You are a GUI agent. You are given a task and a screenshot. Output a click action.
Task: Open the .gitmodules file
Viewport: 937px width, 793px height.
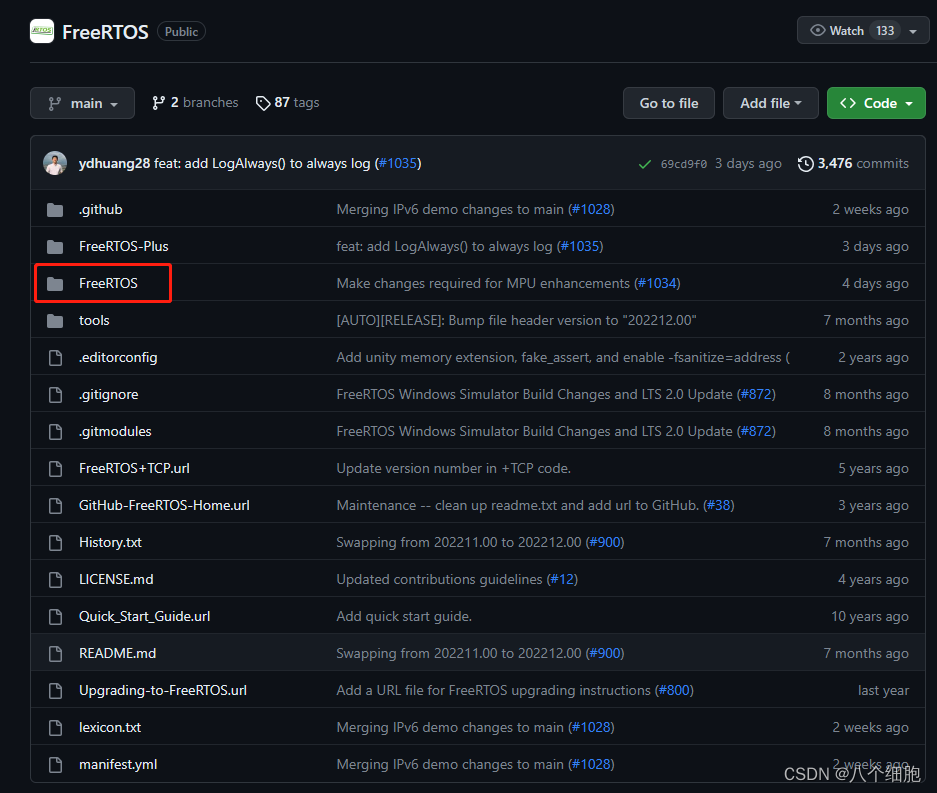tap(115, 432)
